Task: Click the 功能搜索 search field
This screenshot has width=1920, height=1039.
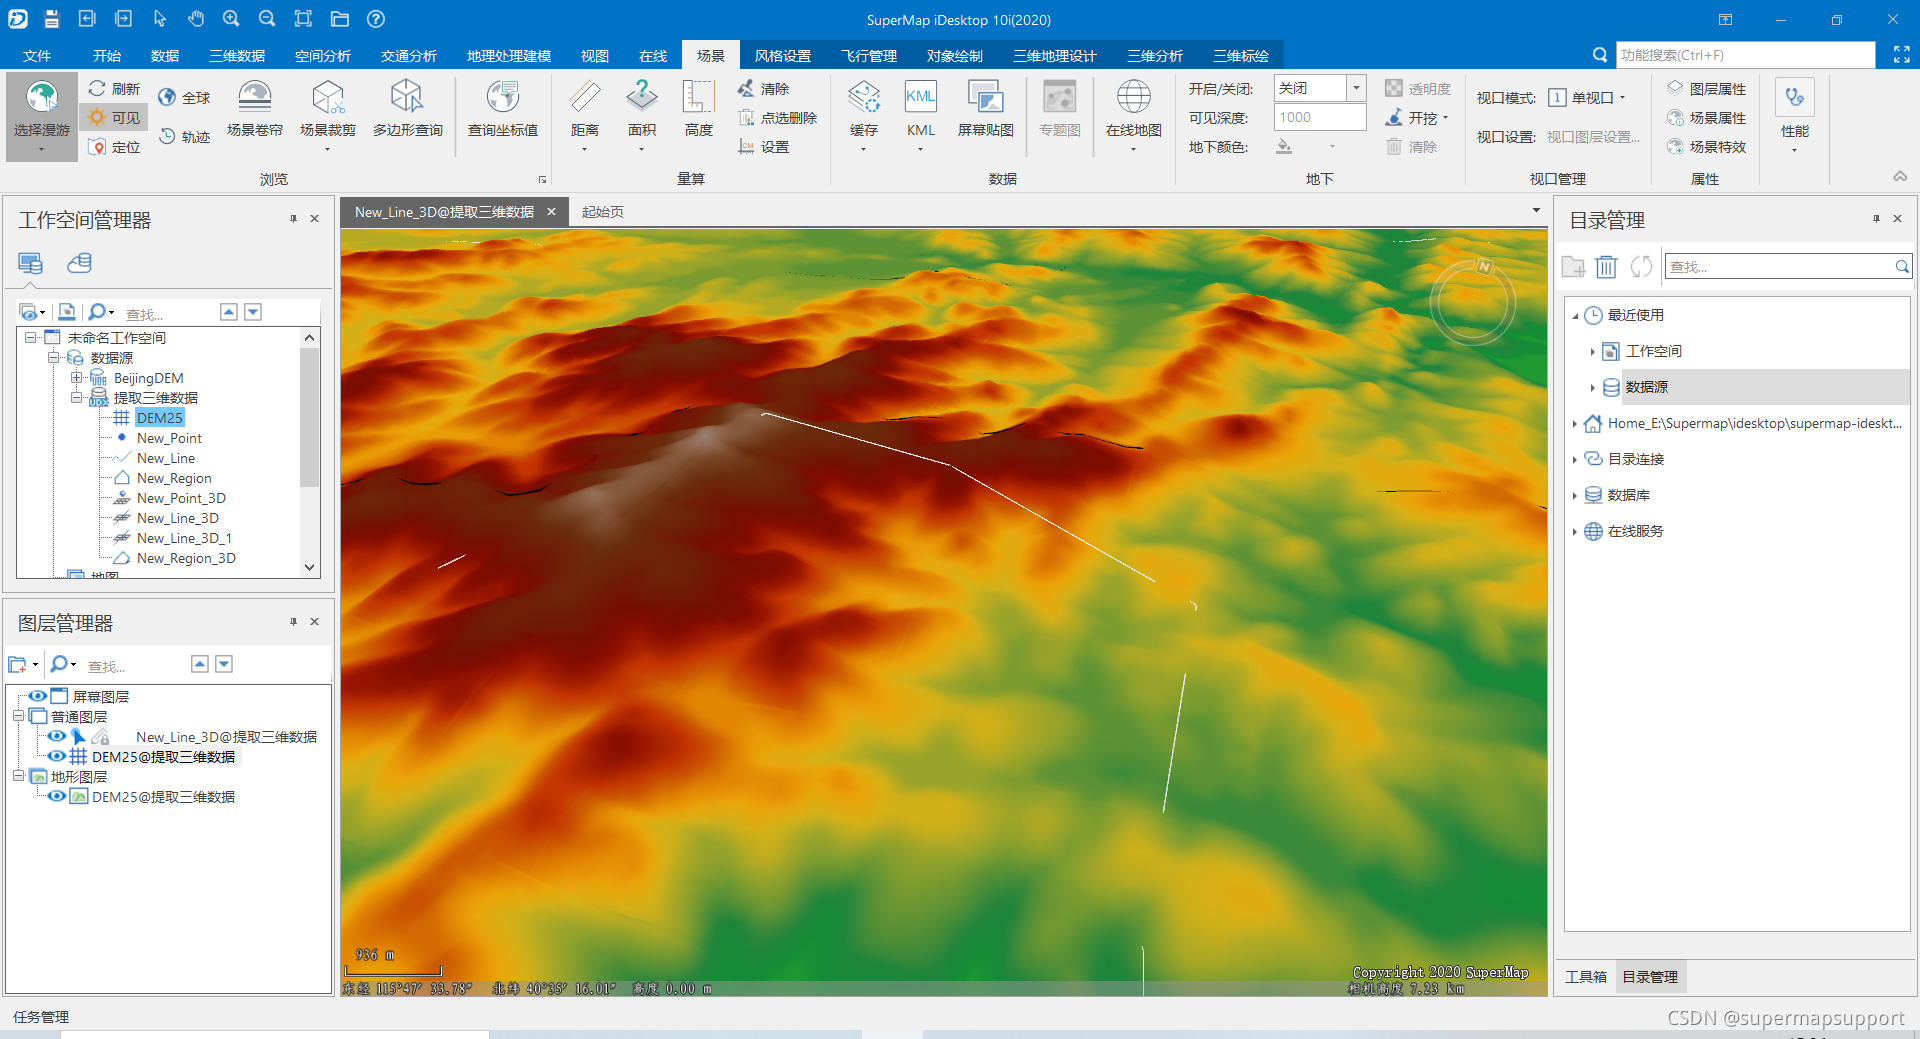Action: pos(1745,55)
